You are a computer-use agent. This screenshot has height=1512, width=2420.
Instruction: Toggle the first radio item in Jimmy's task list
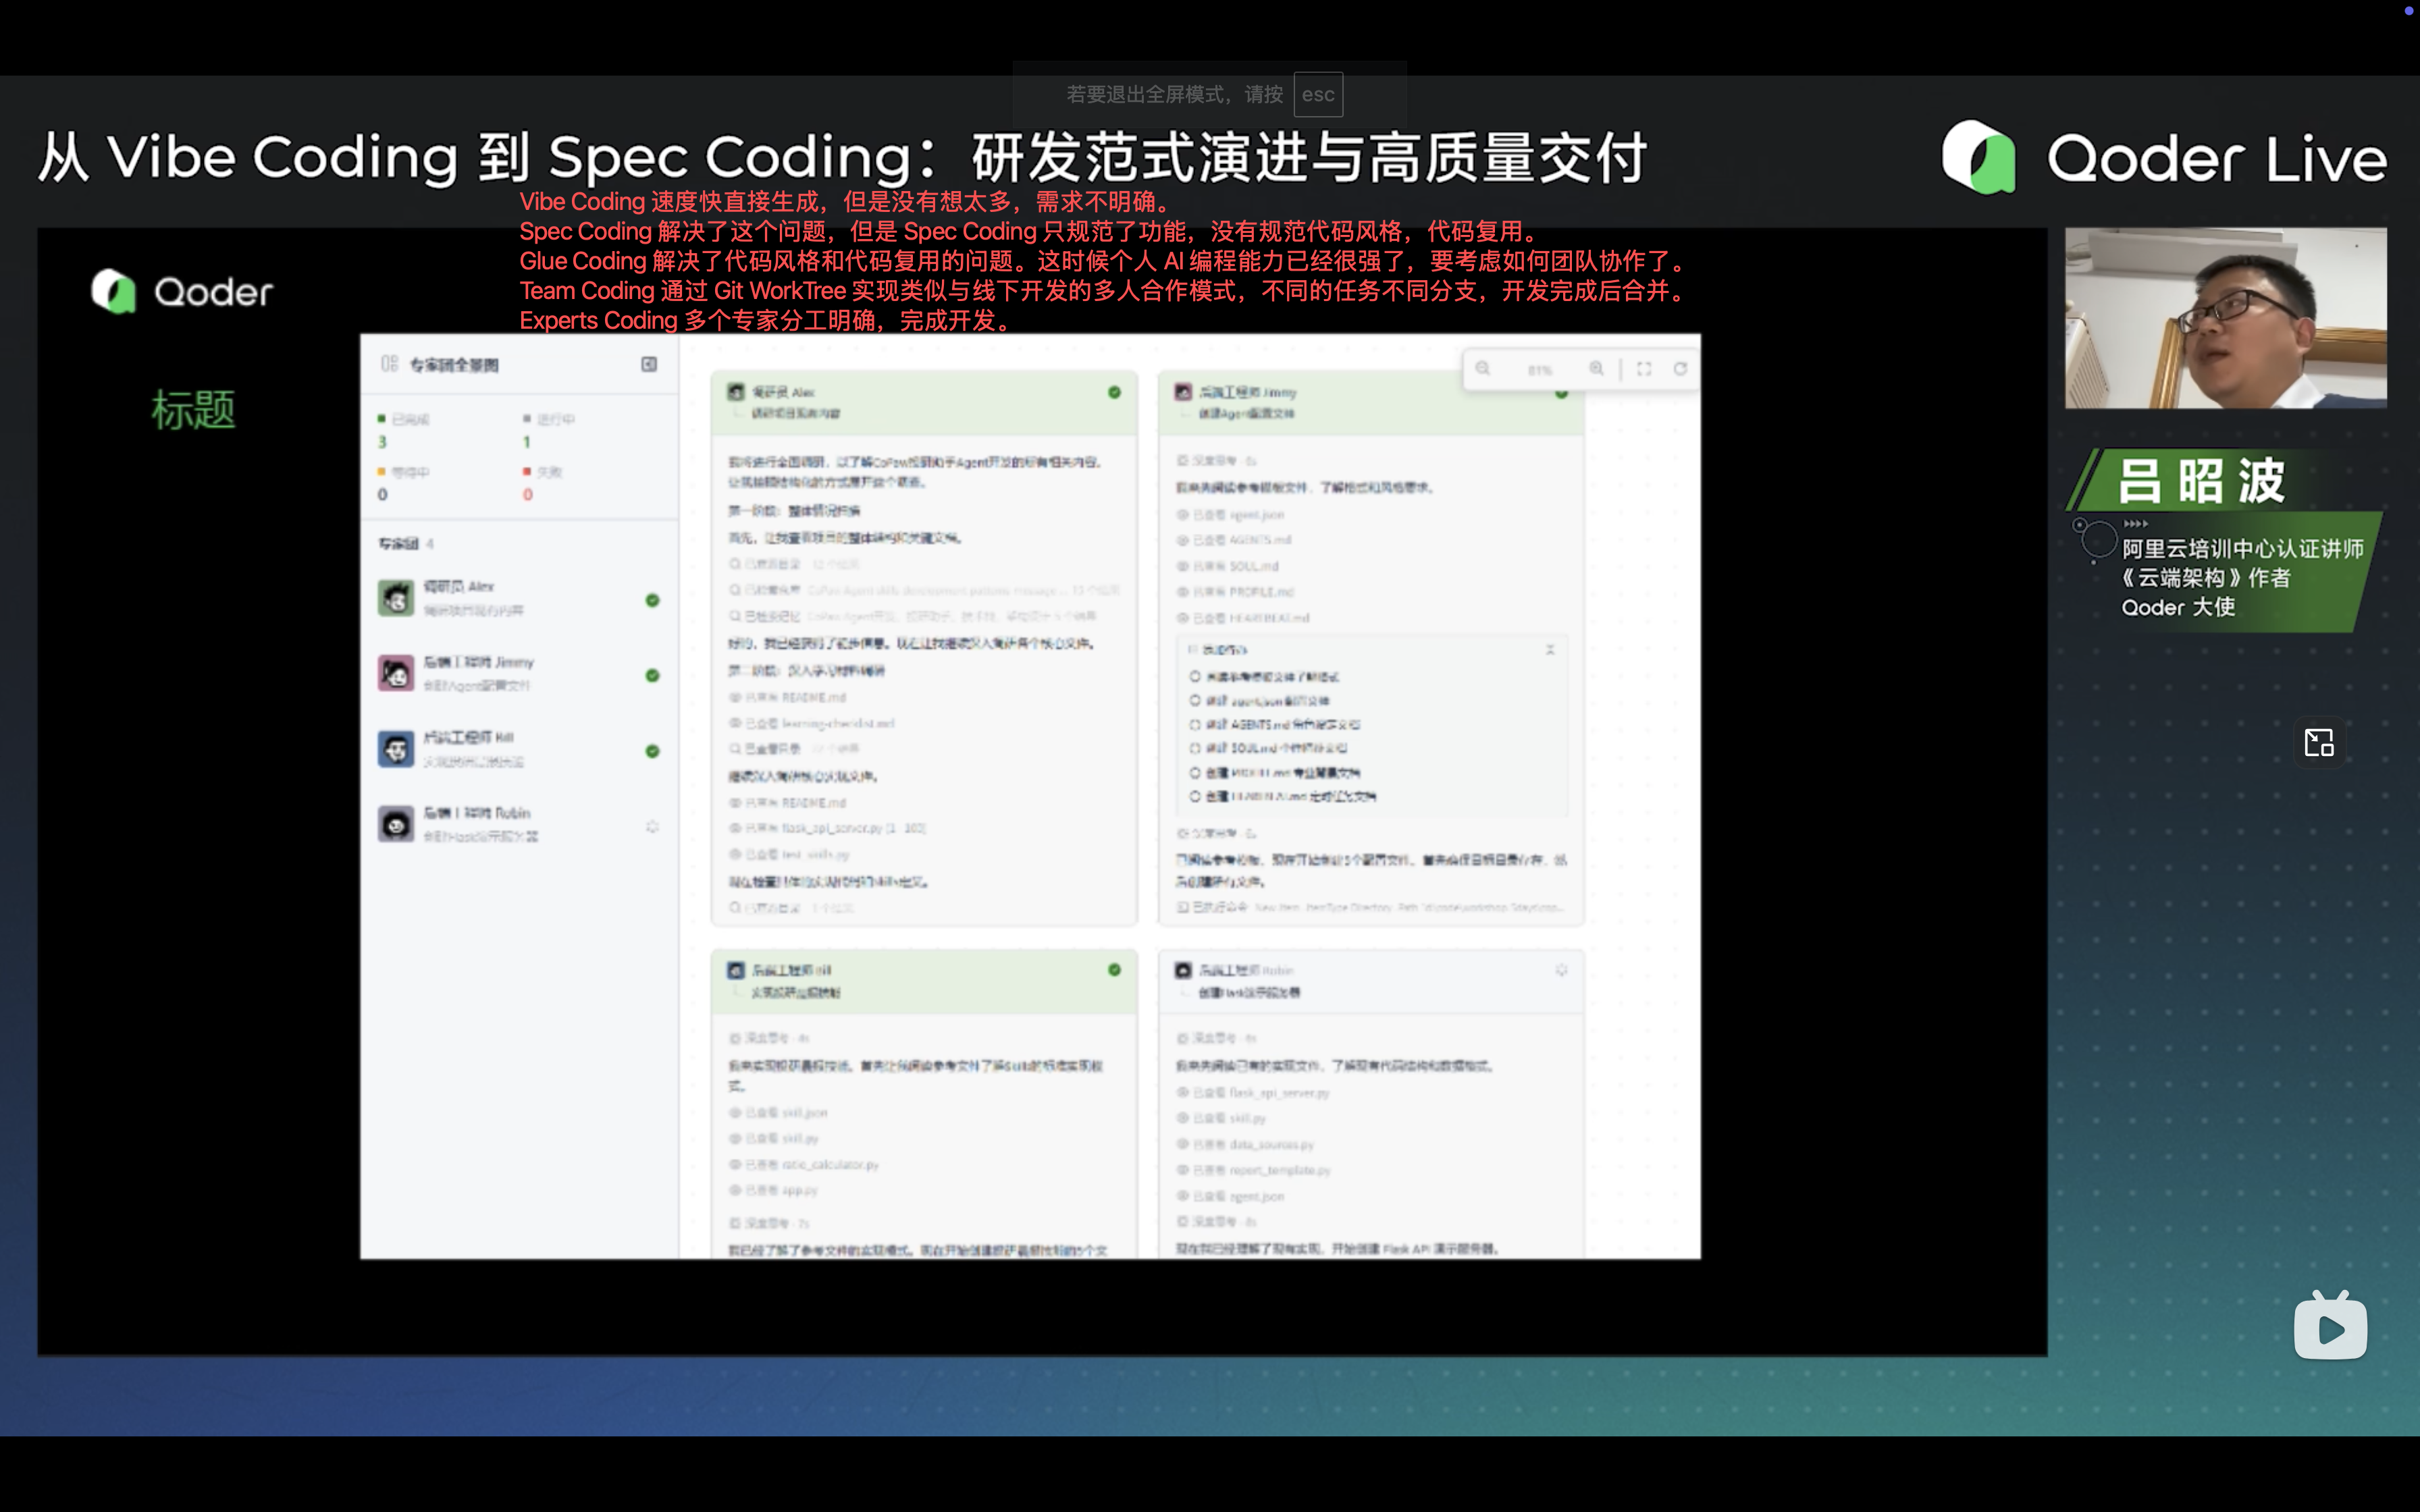[x=1195, y=677]
